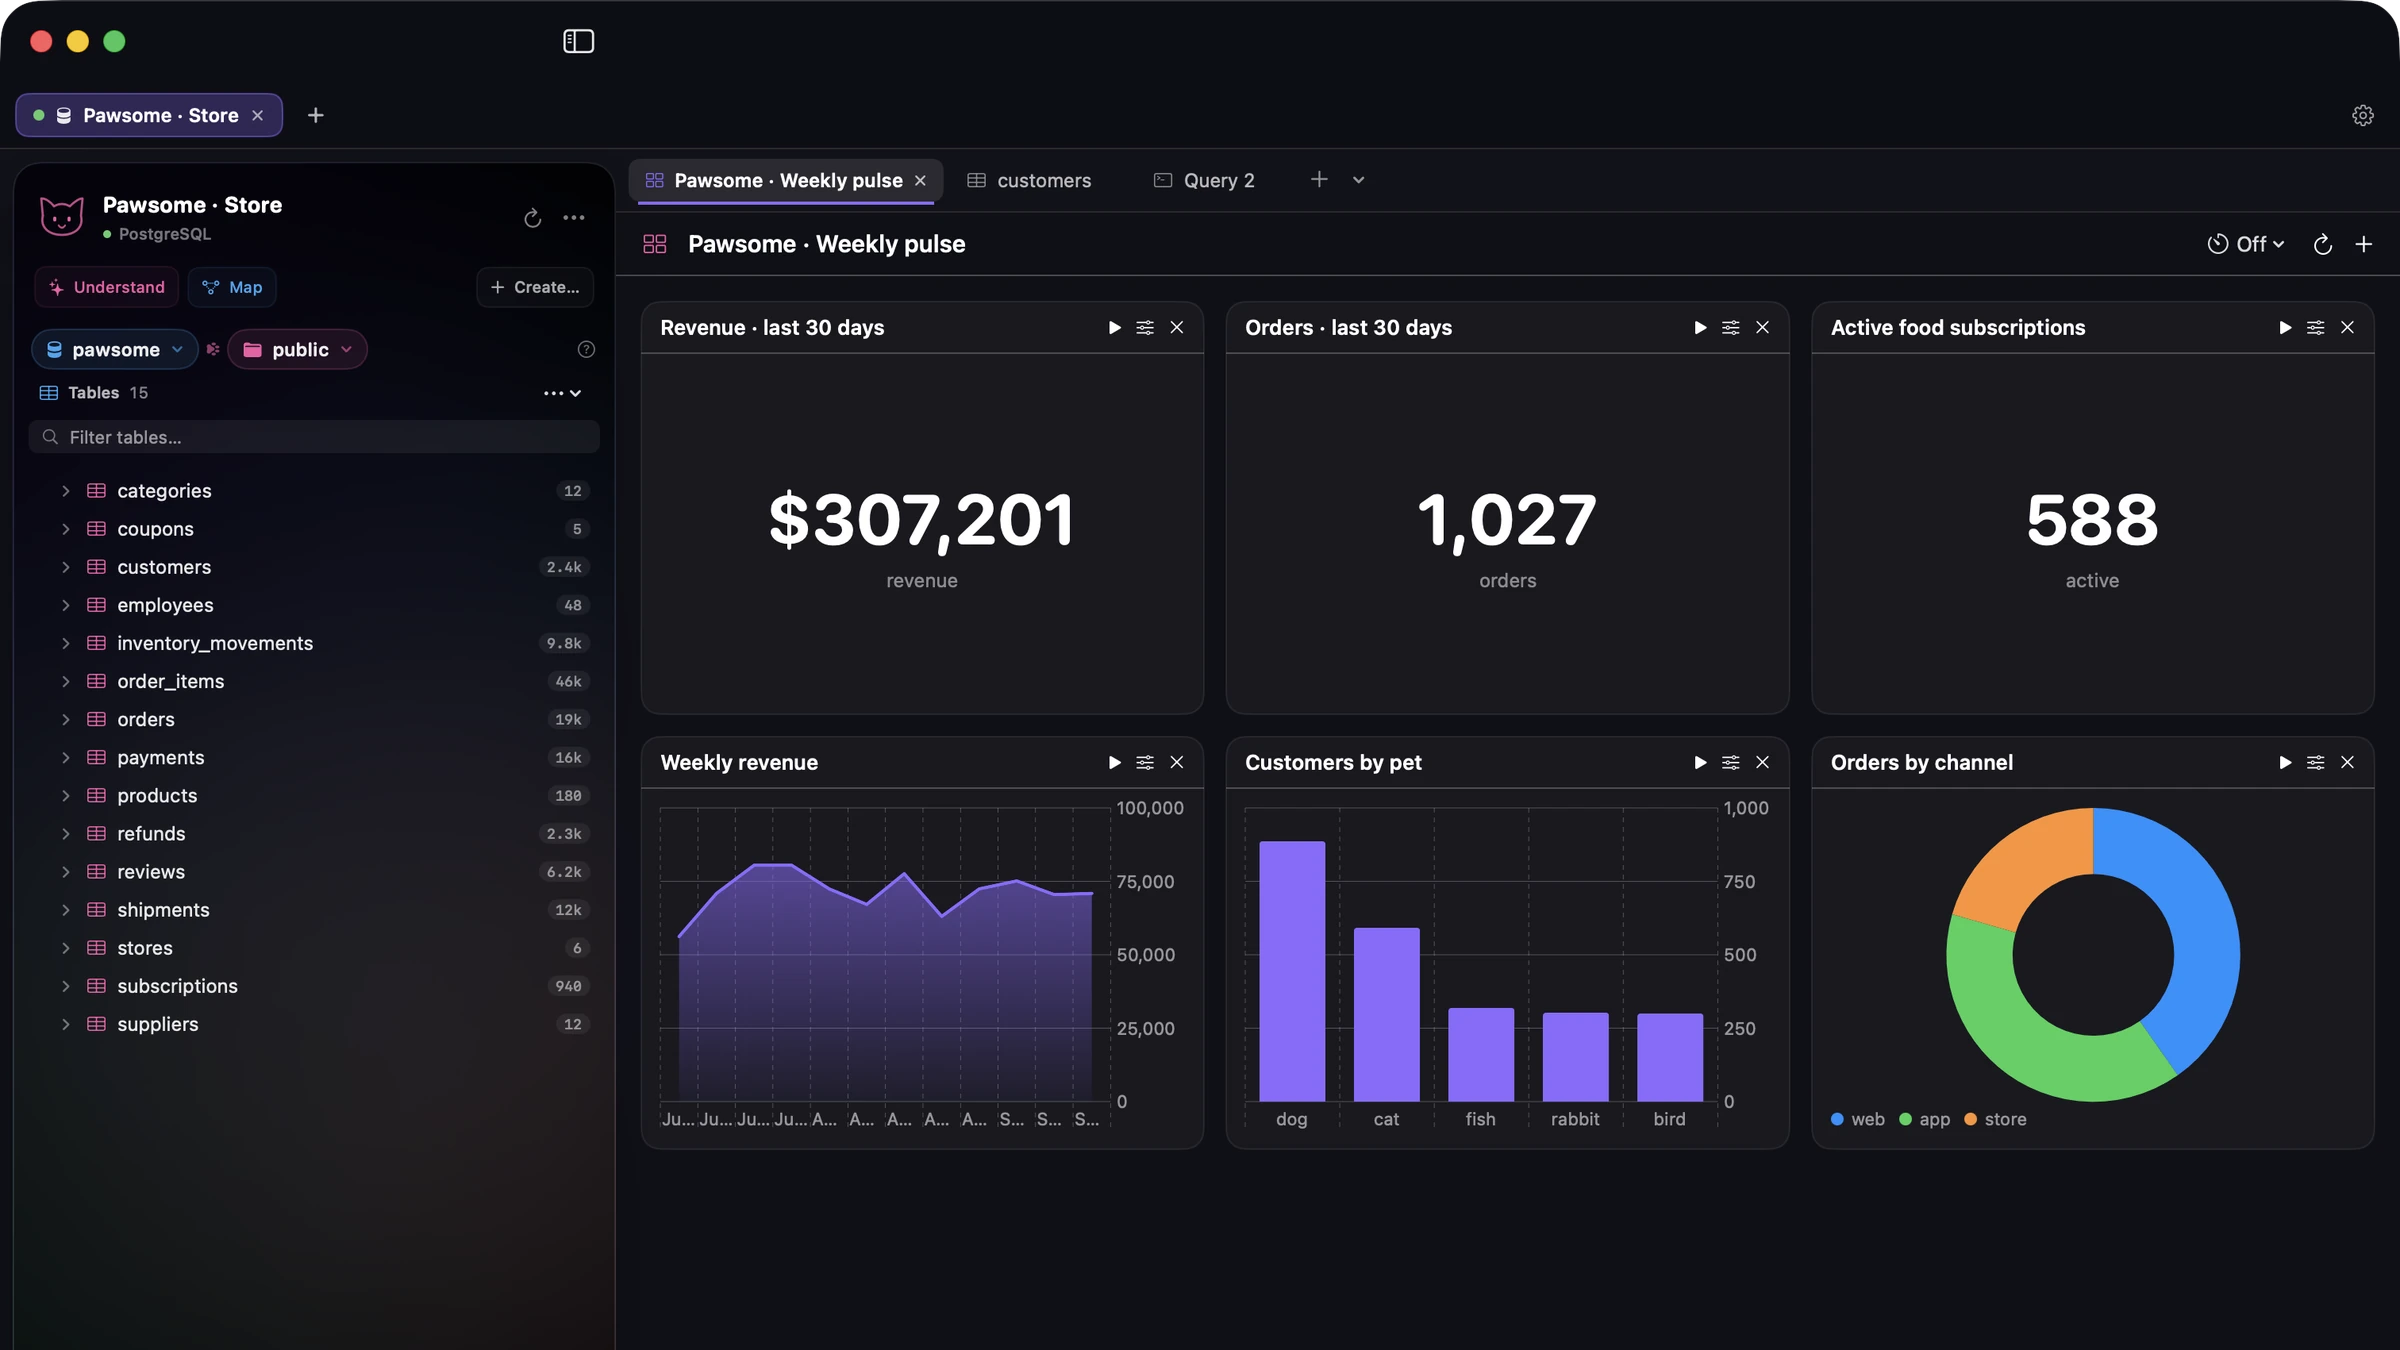
Task: Toggle the sidebar panel icon
Action: 578,41
